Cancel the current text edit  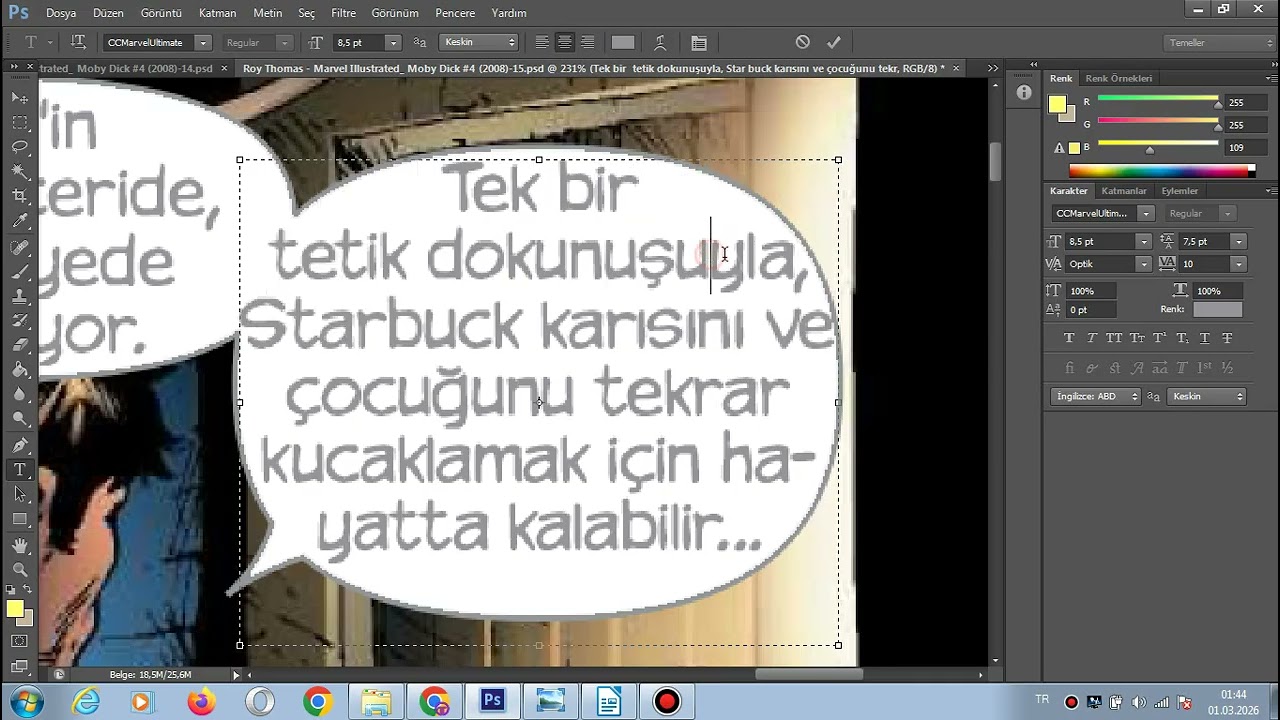tap(802, 42)
